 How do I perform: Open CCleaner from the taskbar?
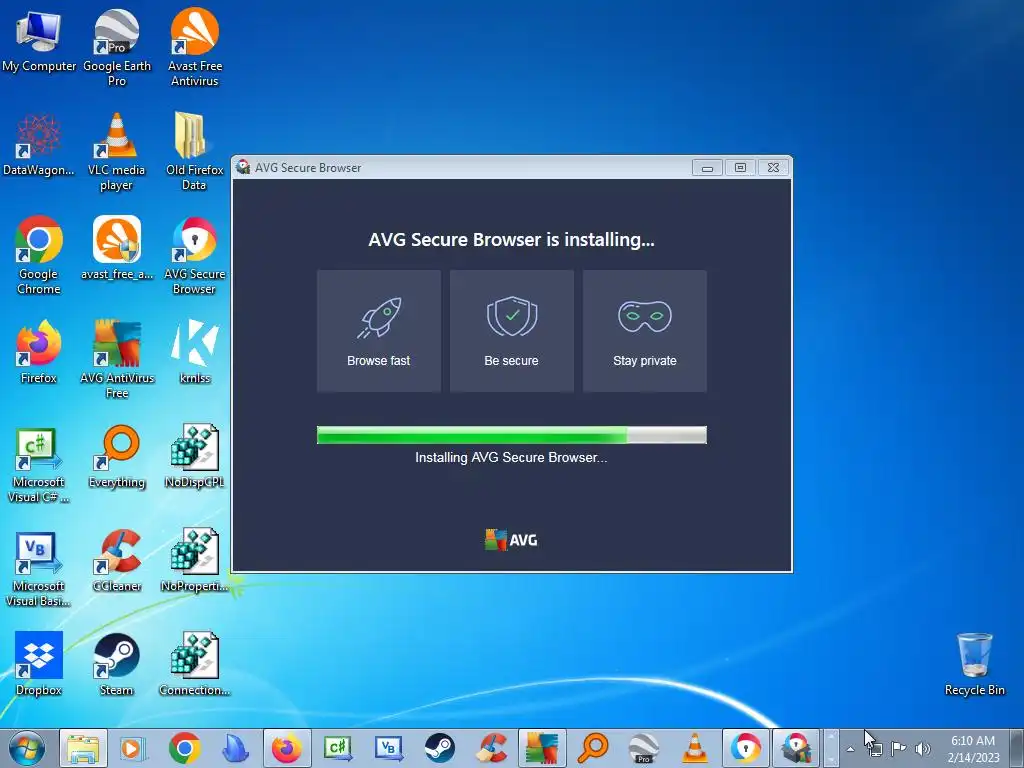click(x=491, y=748)
